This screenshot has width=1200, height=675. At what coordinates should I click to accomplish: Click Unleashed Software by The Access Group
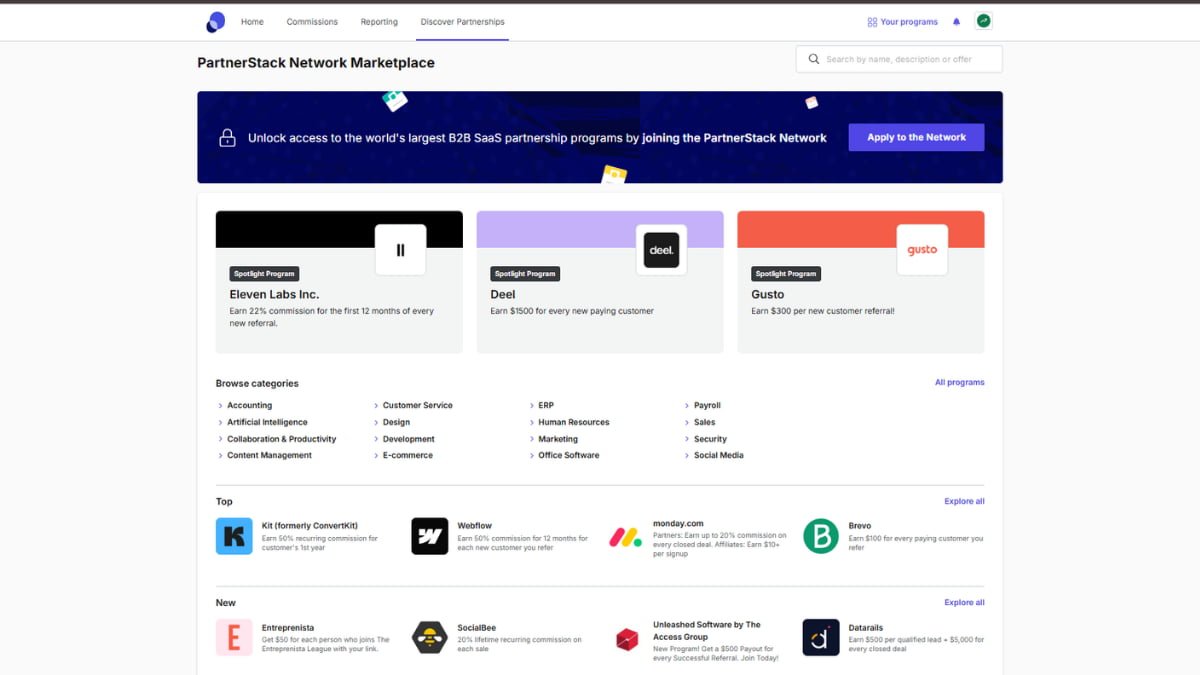point(707,630)
